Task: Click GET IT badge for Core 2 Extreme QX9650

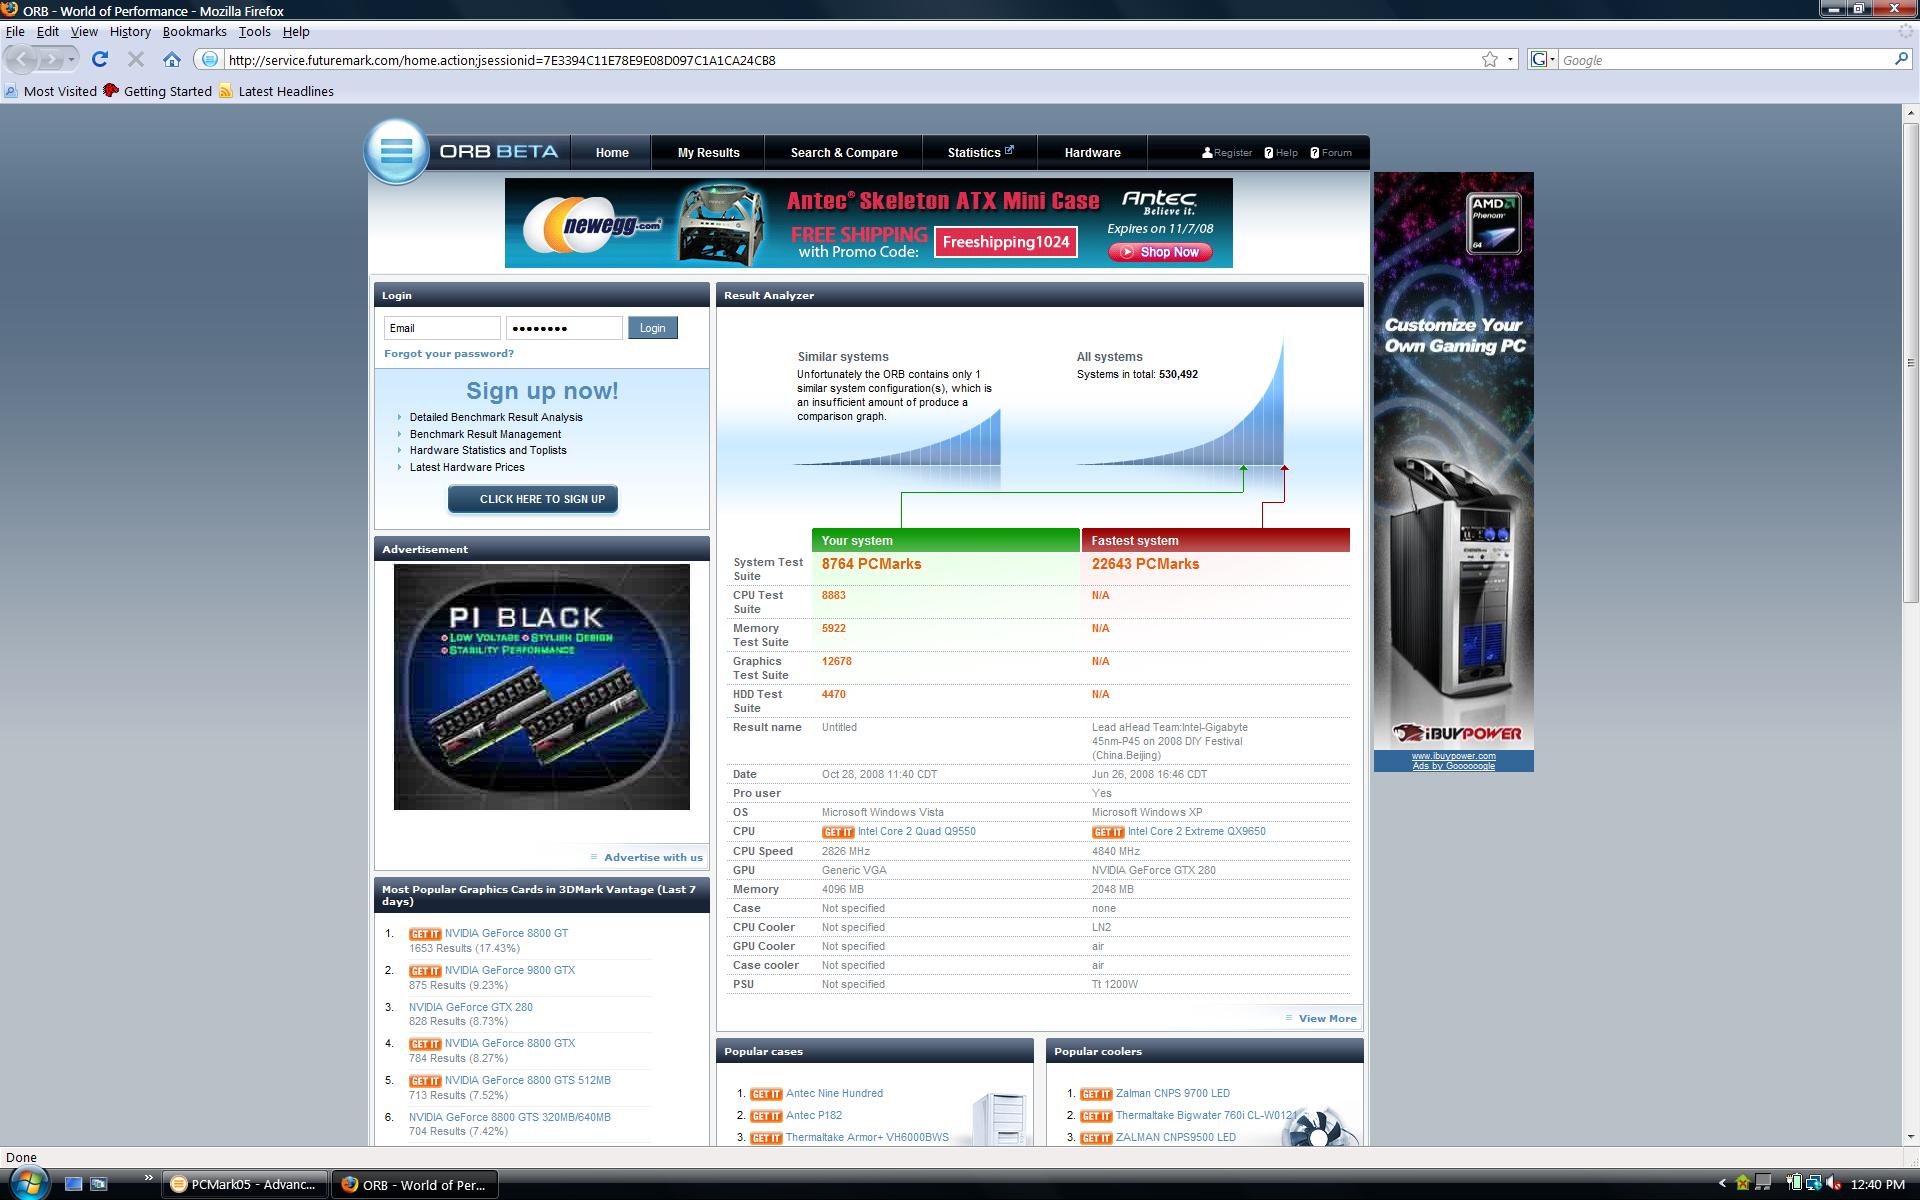Action: point(1108,832)
